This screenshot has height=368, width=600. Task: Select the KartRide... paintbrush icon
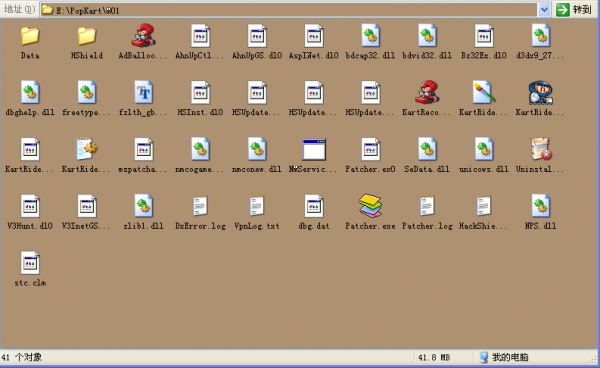[x=484, y=92]
